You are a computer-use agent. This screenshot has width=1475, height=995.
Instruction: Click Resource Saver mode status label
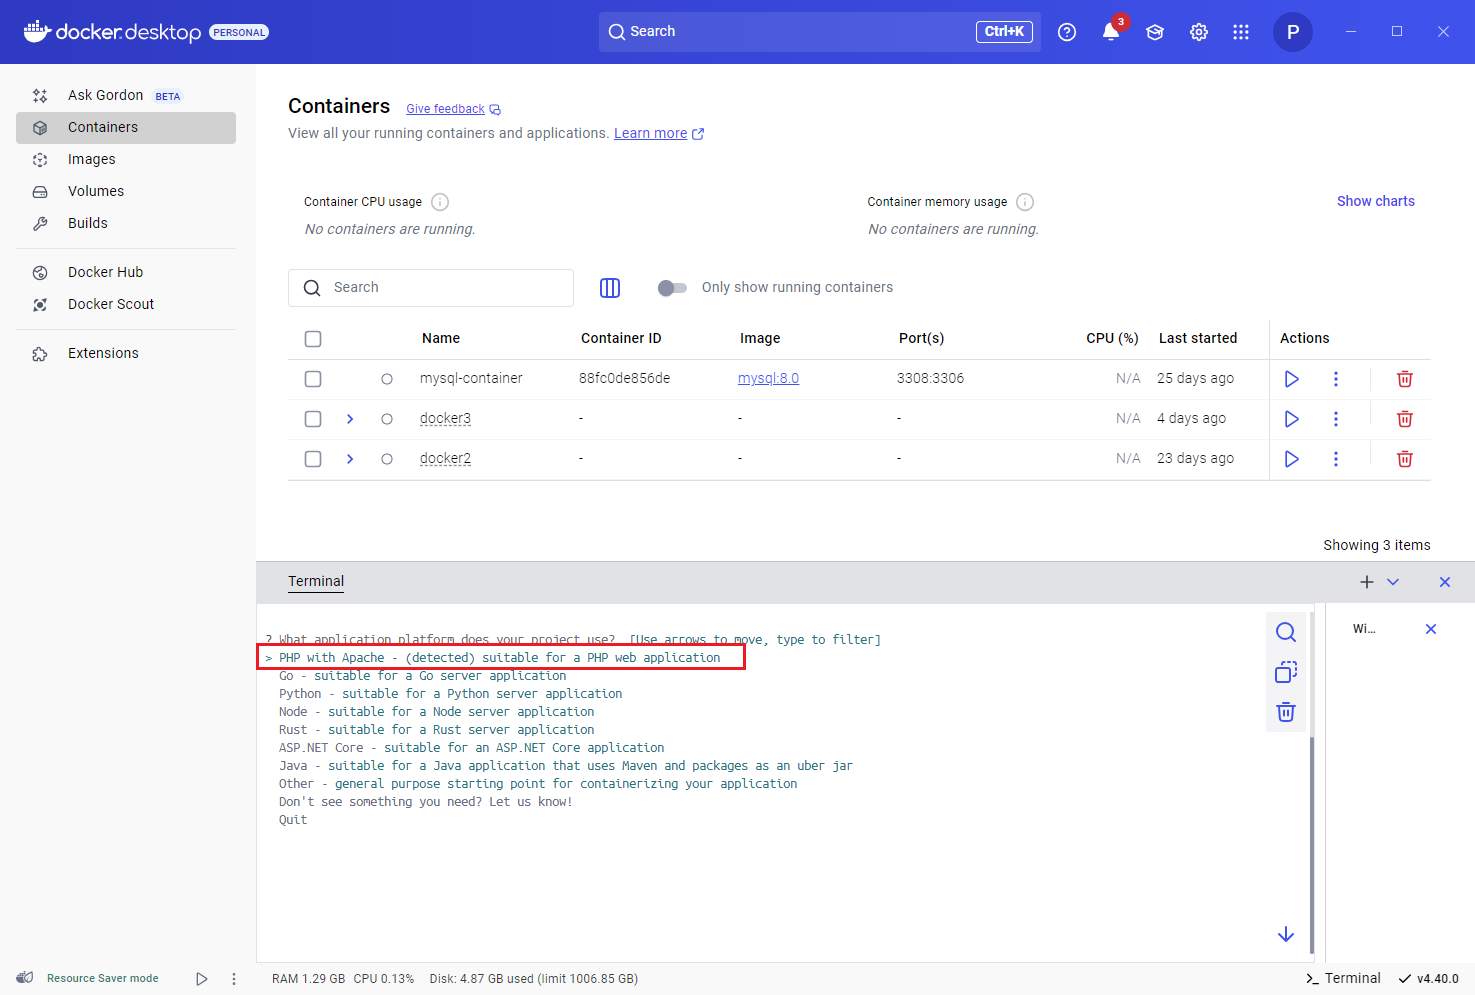103,978
